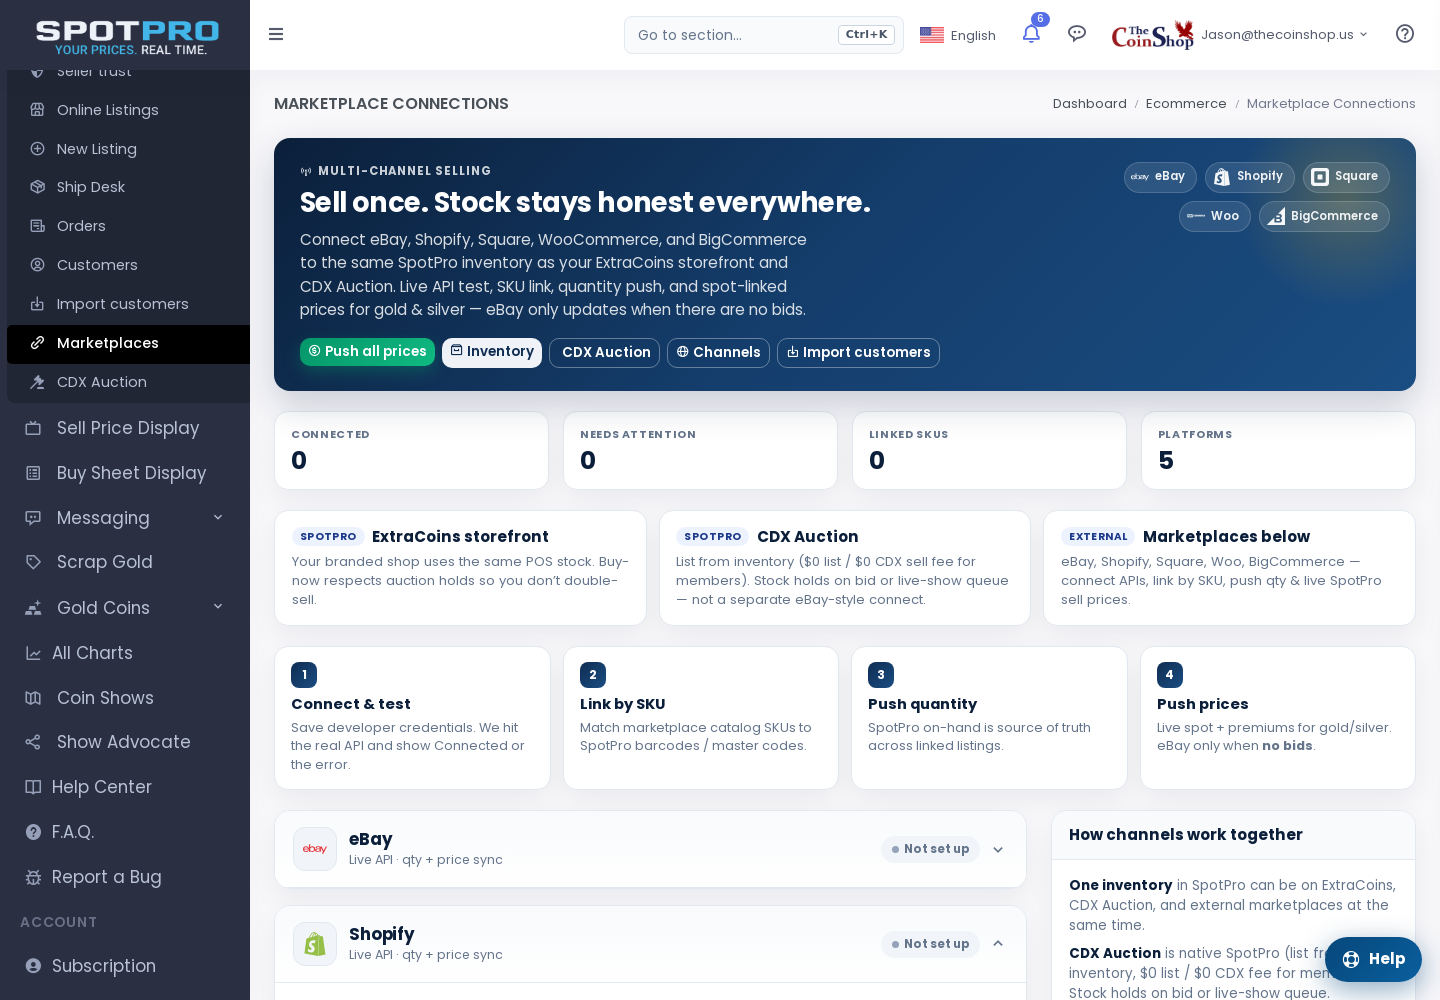This screenshot has height=1000, width=1440.
Task: Click the ExtraCoins storefront info card
Action: click(x=460, y=568)
